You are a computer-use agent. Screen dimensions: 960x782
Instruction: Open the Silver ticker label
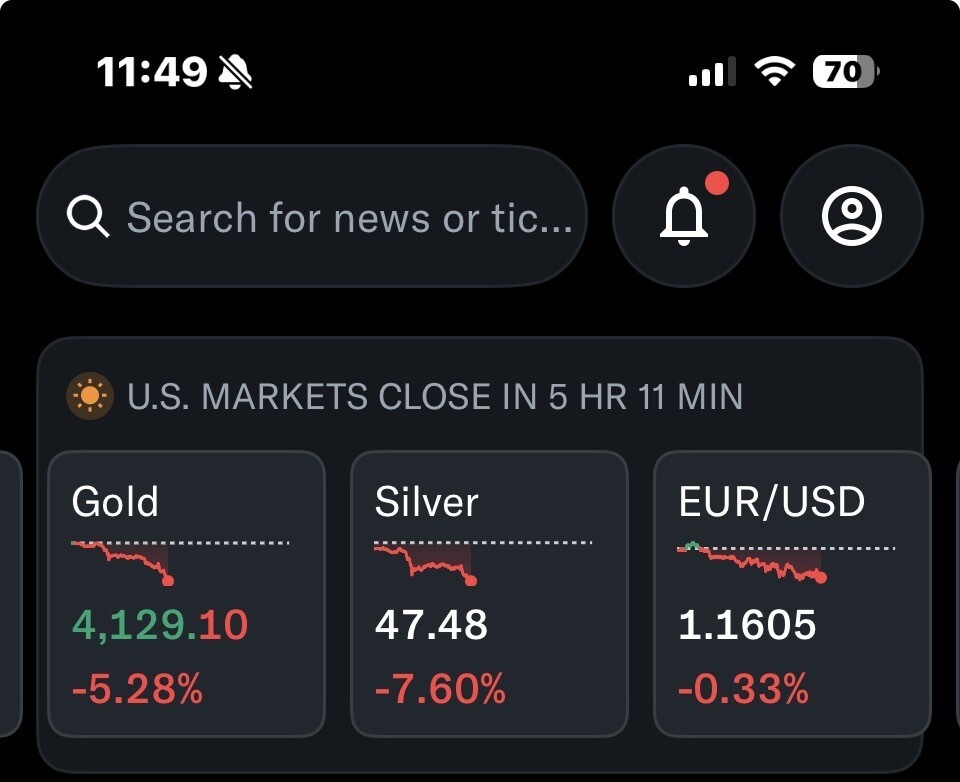point(426,501)
